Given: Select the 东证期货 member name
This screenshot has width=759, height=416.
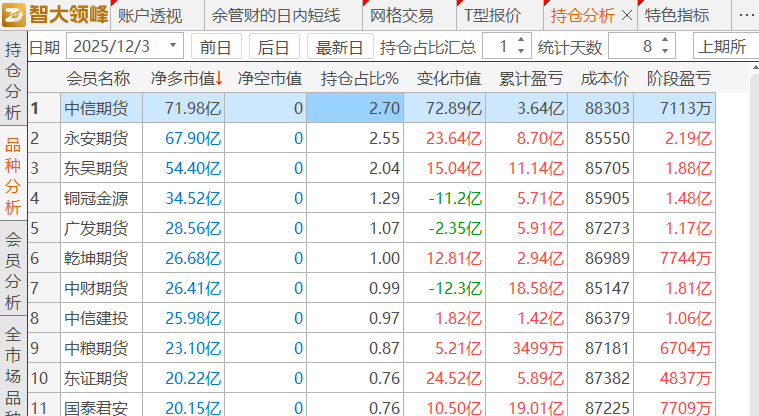Looking at the screenshot, I should click(96, 379).
